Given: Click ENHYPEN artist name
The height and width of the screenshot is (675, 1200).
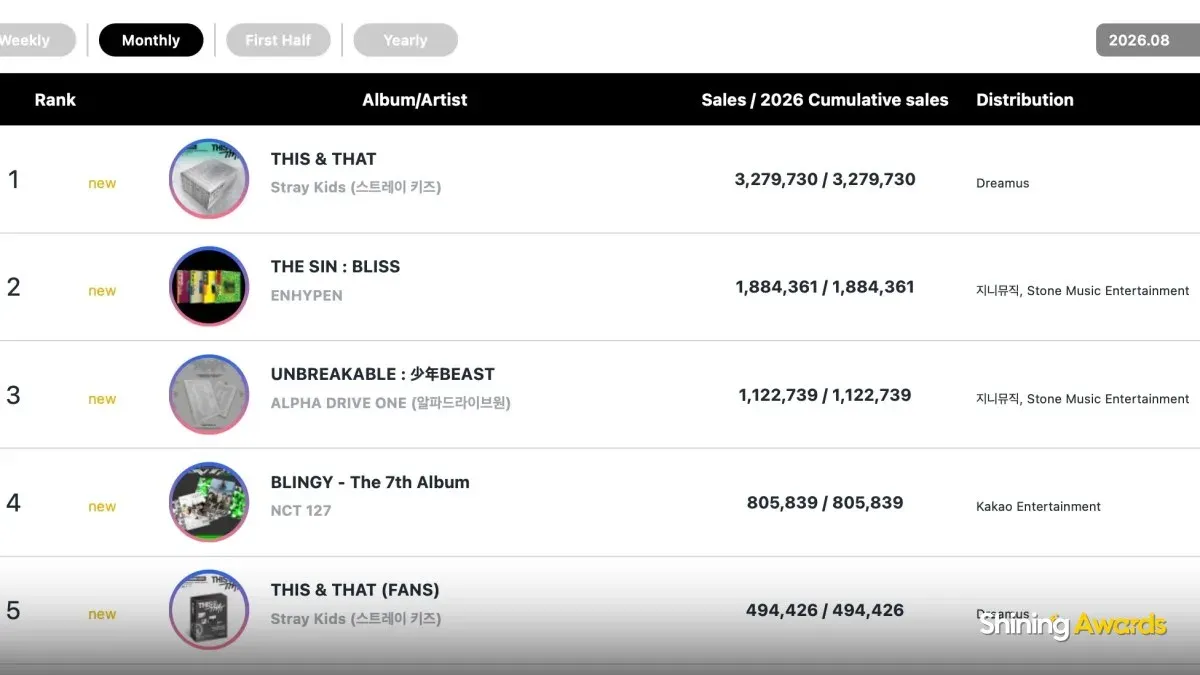Looking at the screenshot, I should (x=306, y=295).
